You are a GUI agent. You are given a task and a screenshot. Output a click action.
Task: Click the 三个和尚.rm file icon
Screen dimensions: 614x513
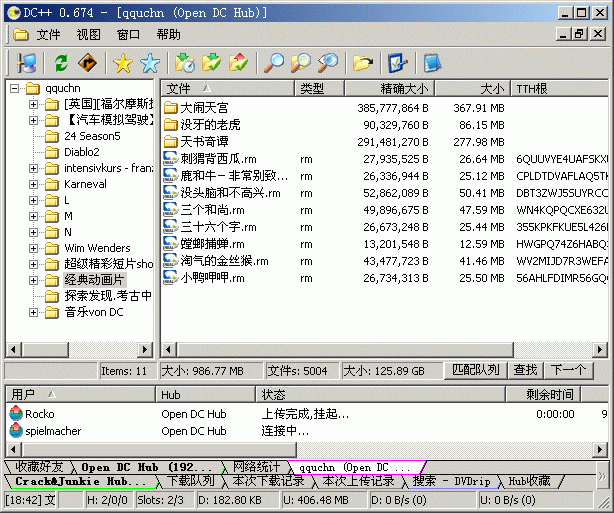click(170, 210)
